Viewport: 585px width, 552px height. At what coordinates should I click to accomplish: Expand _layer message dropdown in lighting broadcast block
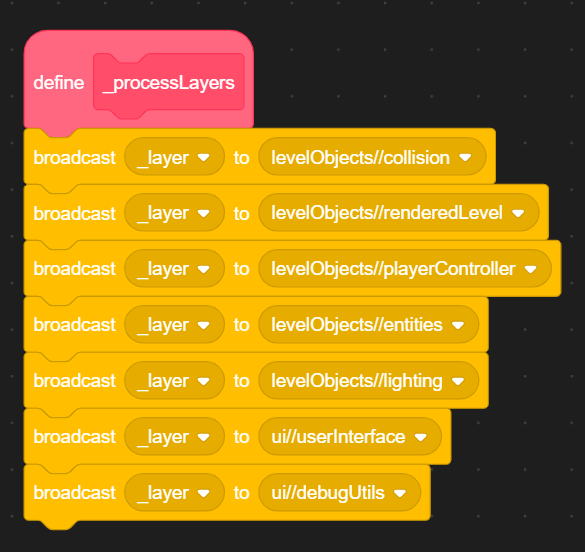(174, 381)
